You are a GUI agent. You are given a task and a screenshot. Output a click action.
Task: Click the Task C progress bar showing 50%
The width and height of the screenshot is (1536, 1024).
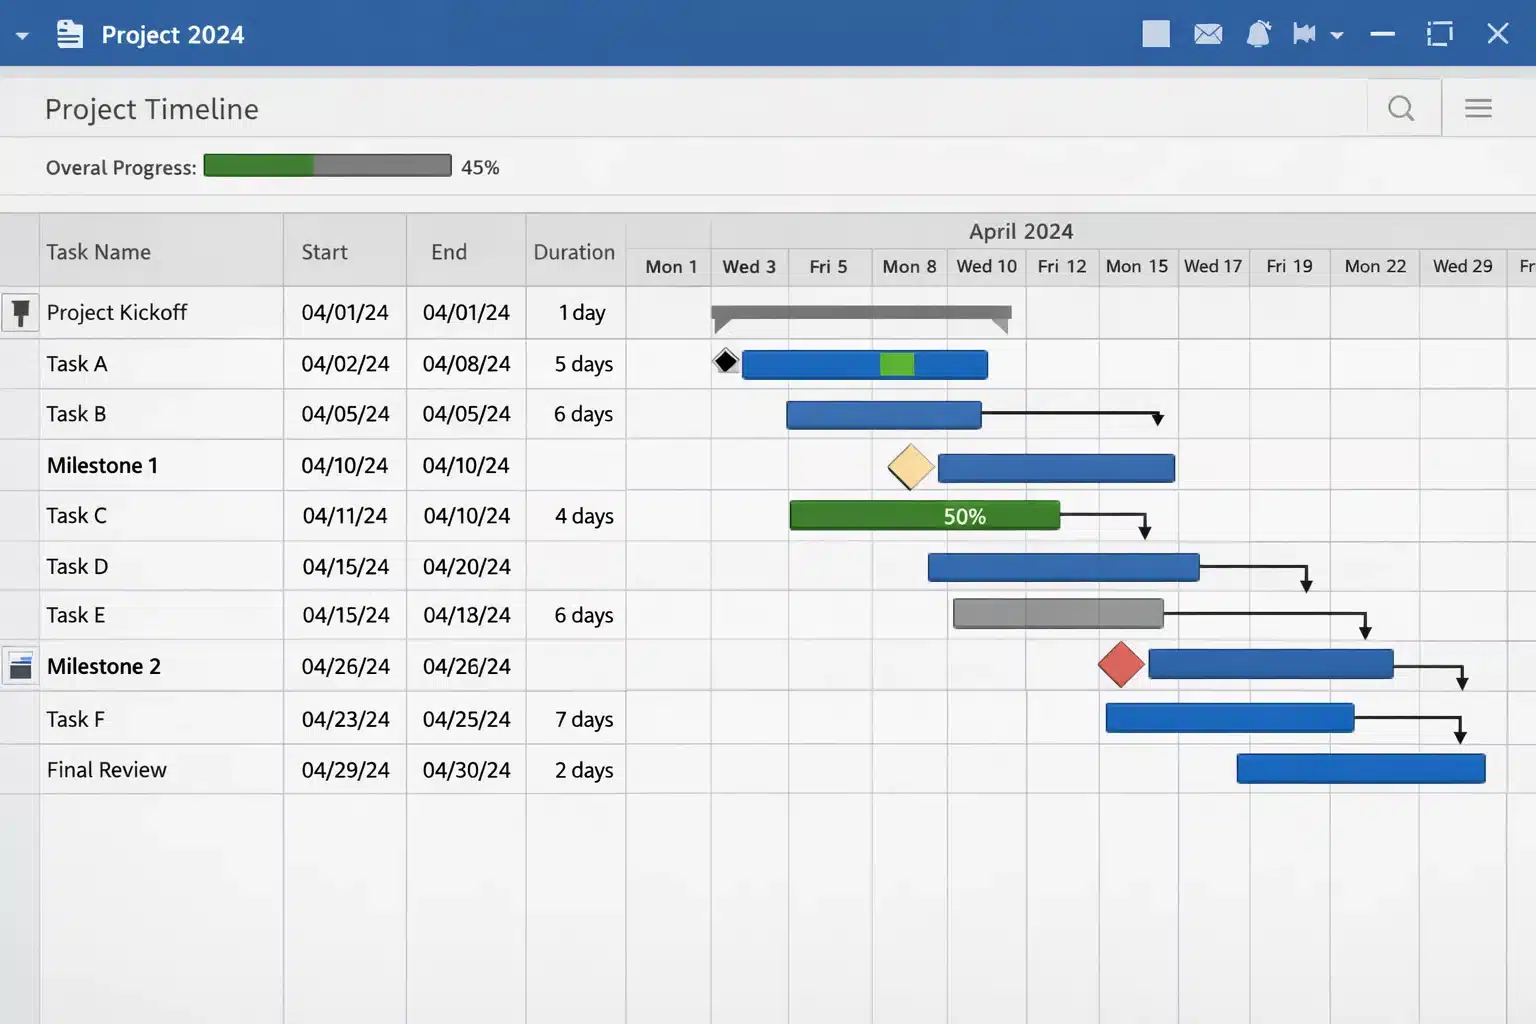[924, 515]
